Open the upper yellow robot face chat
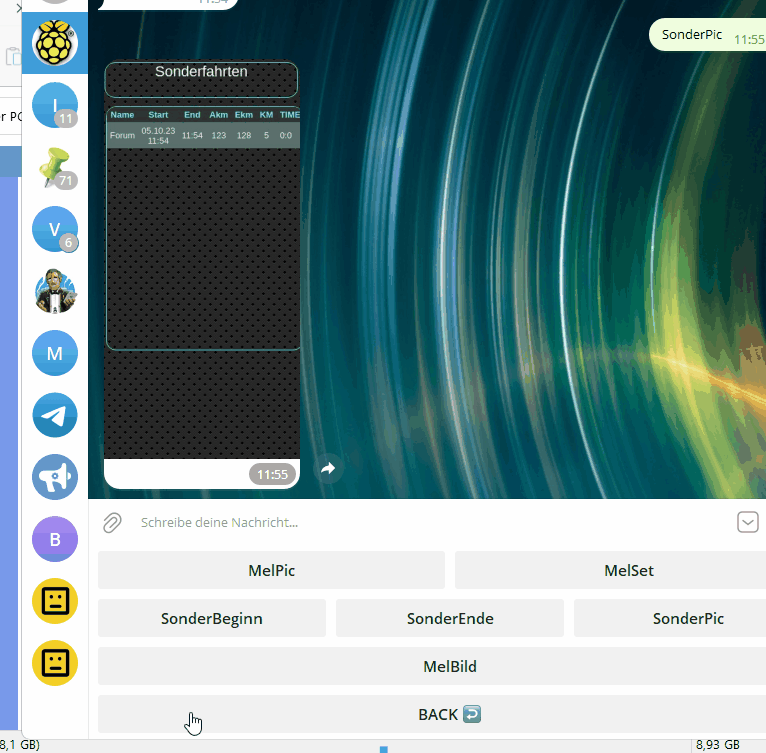The height and width of the screenshot is (753, 766). point(55,601)
